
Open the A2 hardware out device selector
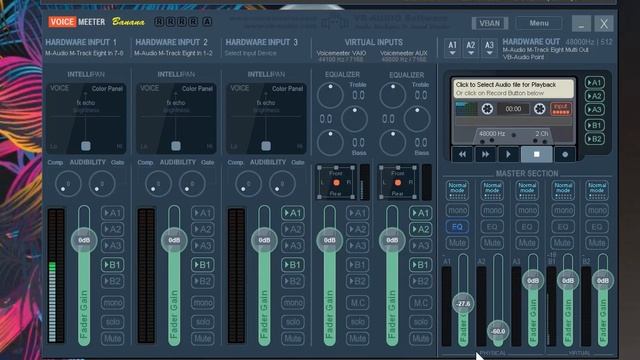click(x=471, y=48)
